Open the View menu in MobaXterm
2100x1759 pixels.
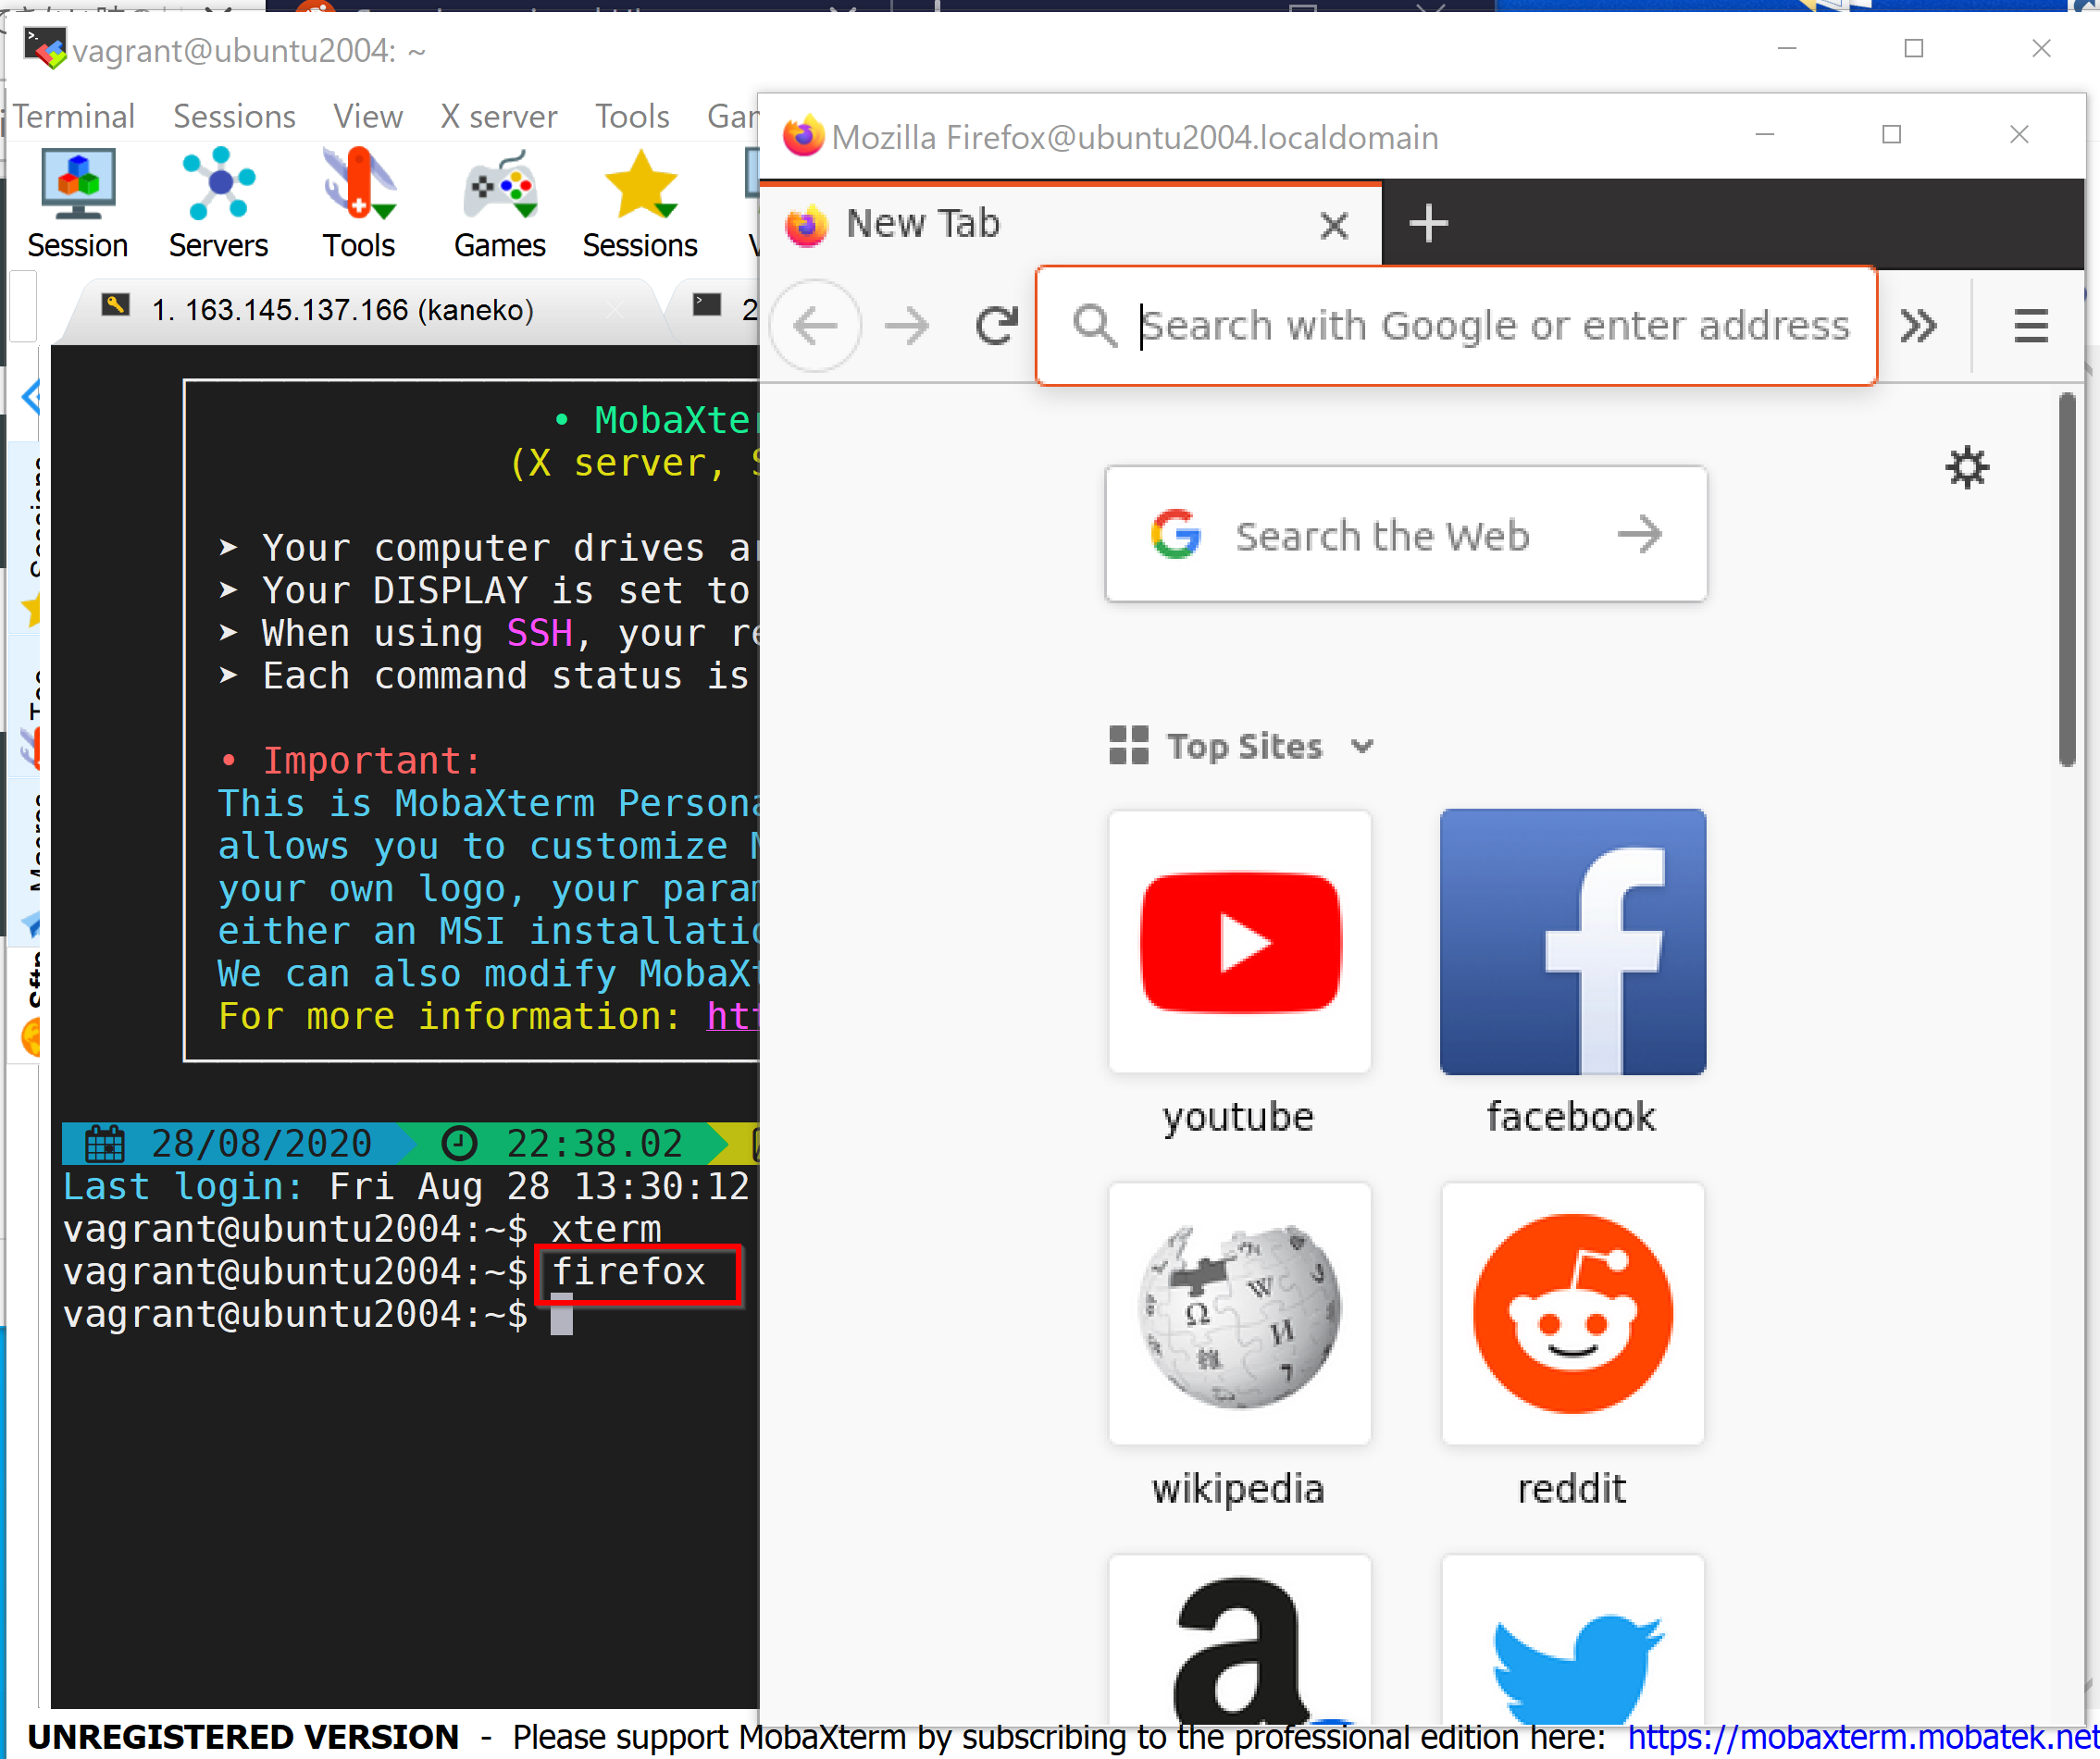coord(368,116)
